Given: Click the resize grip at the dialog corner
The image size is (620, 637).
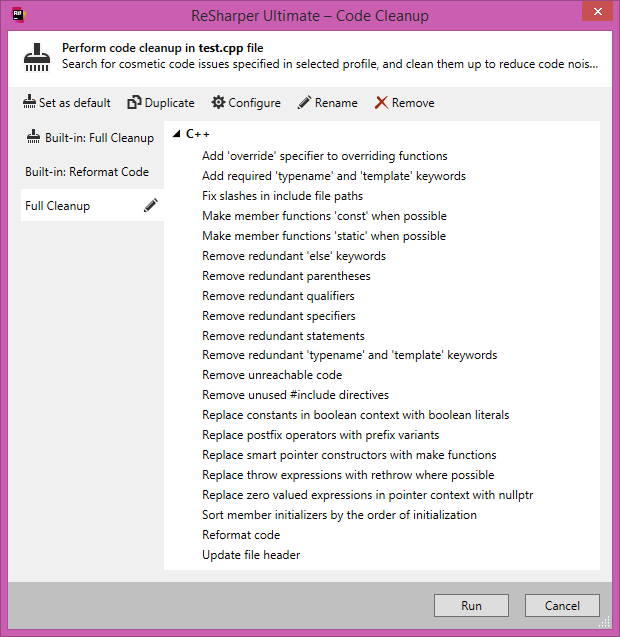Looking at the screenshot, I should point(605,622).
